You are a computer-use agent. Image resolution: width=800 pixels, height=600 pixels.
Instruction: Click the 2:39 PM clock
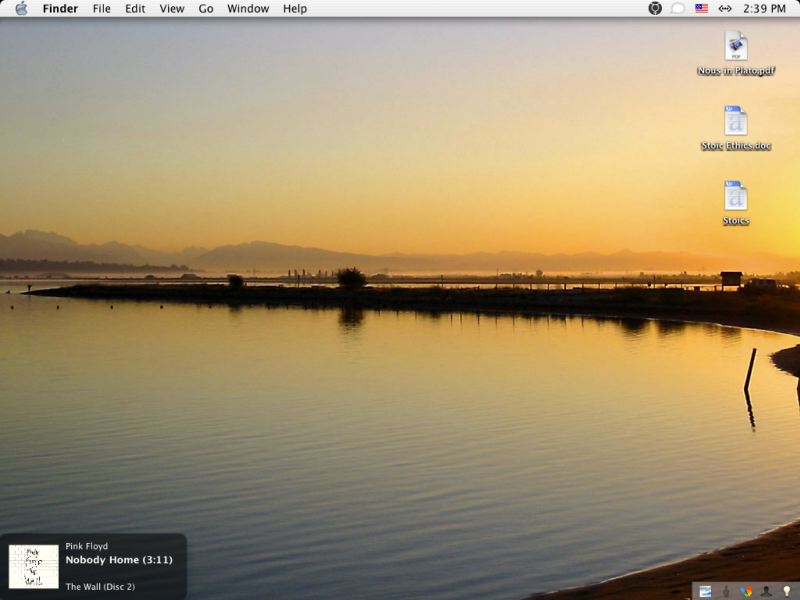click(765, 8)
